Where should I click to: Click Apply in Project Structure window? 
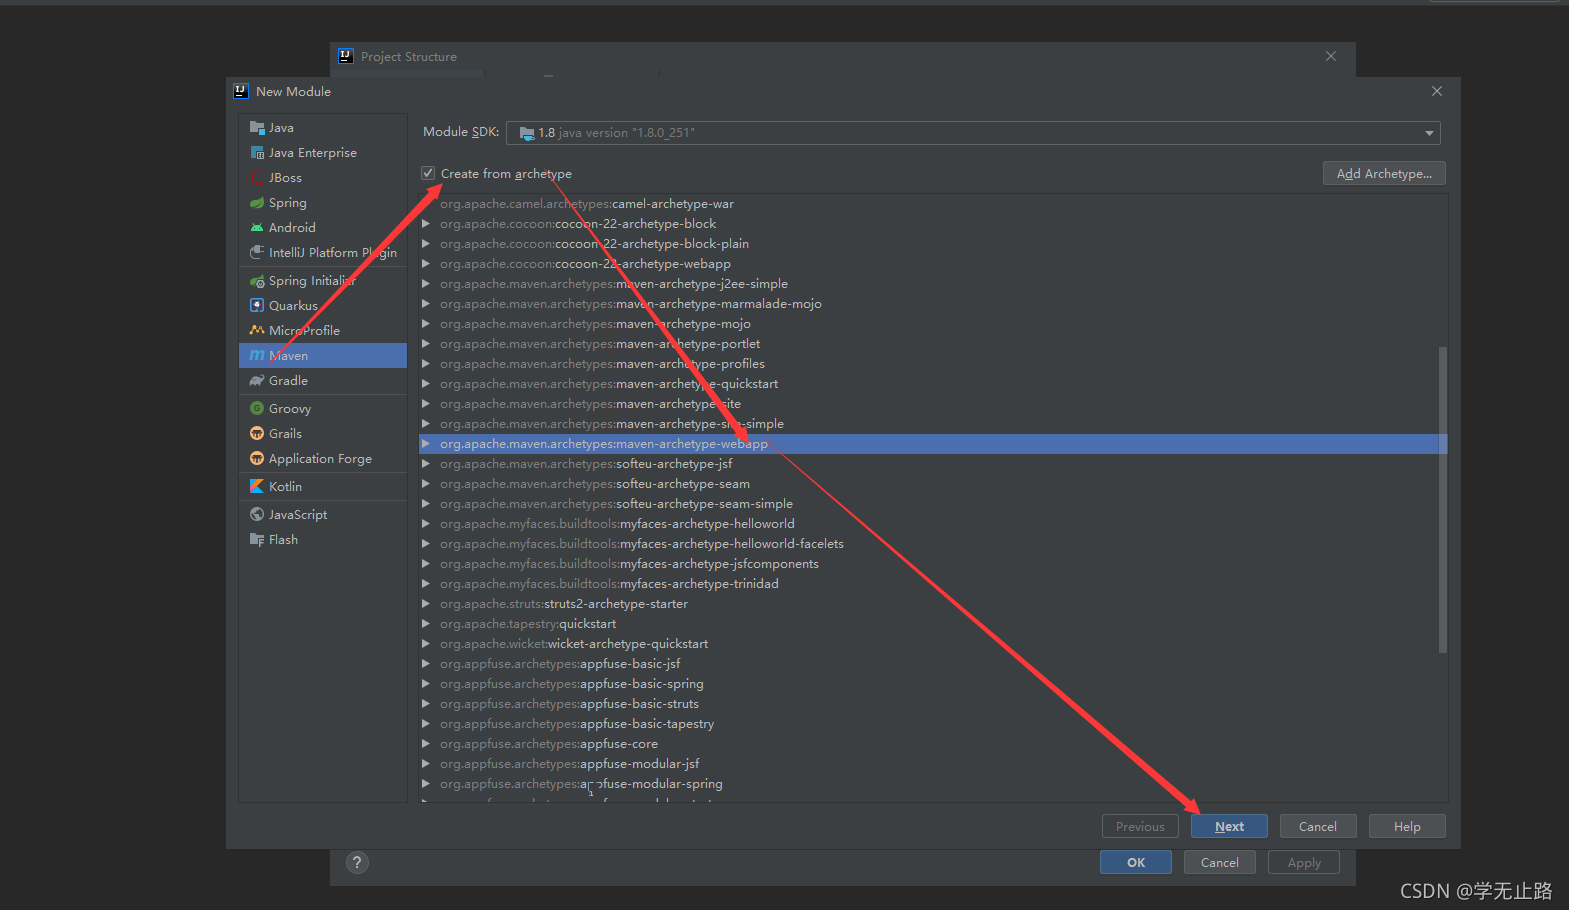click(x=1304, y=863)
